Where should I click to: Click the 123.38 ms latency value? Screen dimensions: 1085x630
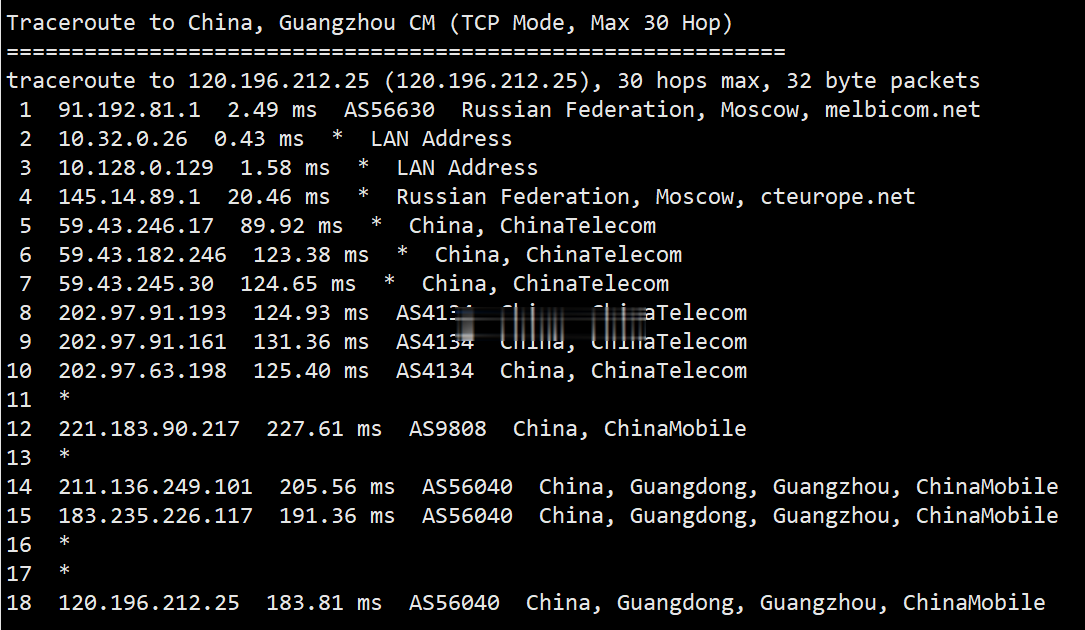pos(311,255)
